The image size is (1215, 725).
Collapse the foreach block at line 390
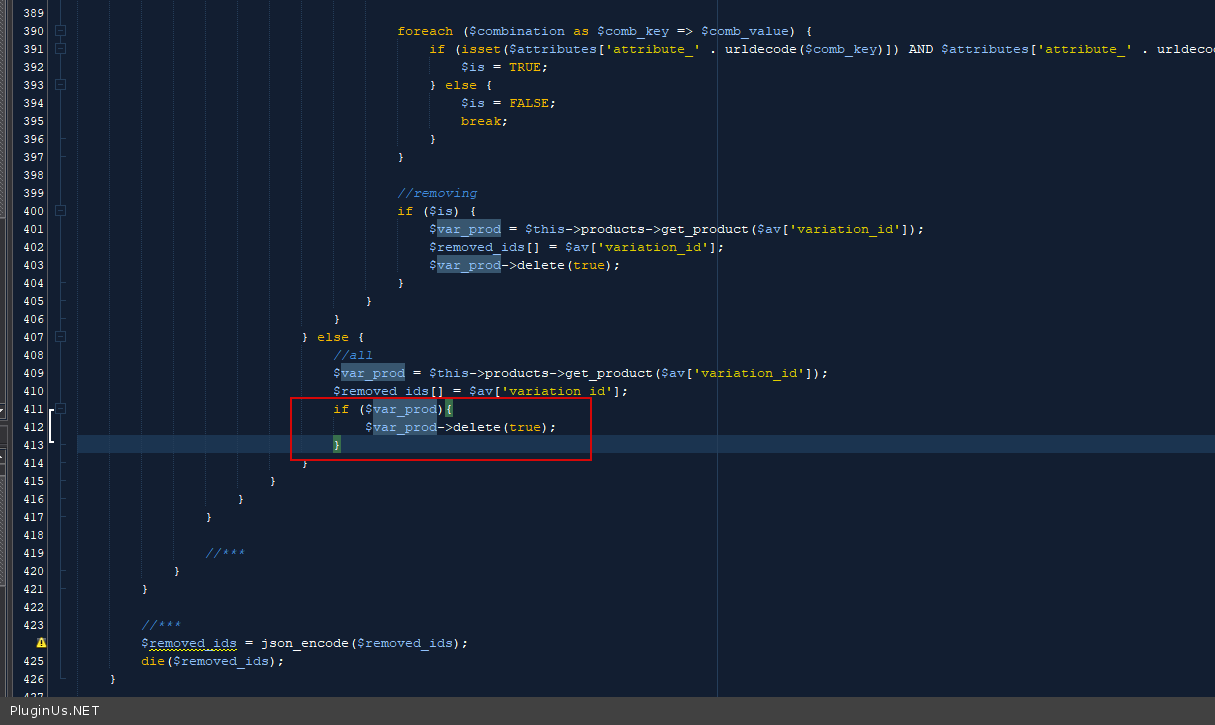pyautogui.click(x=61, y=31)
